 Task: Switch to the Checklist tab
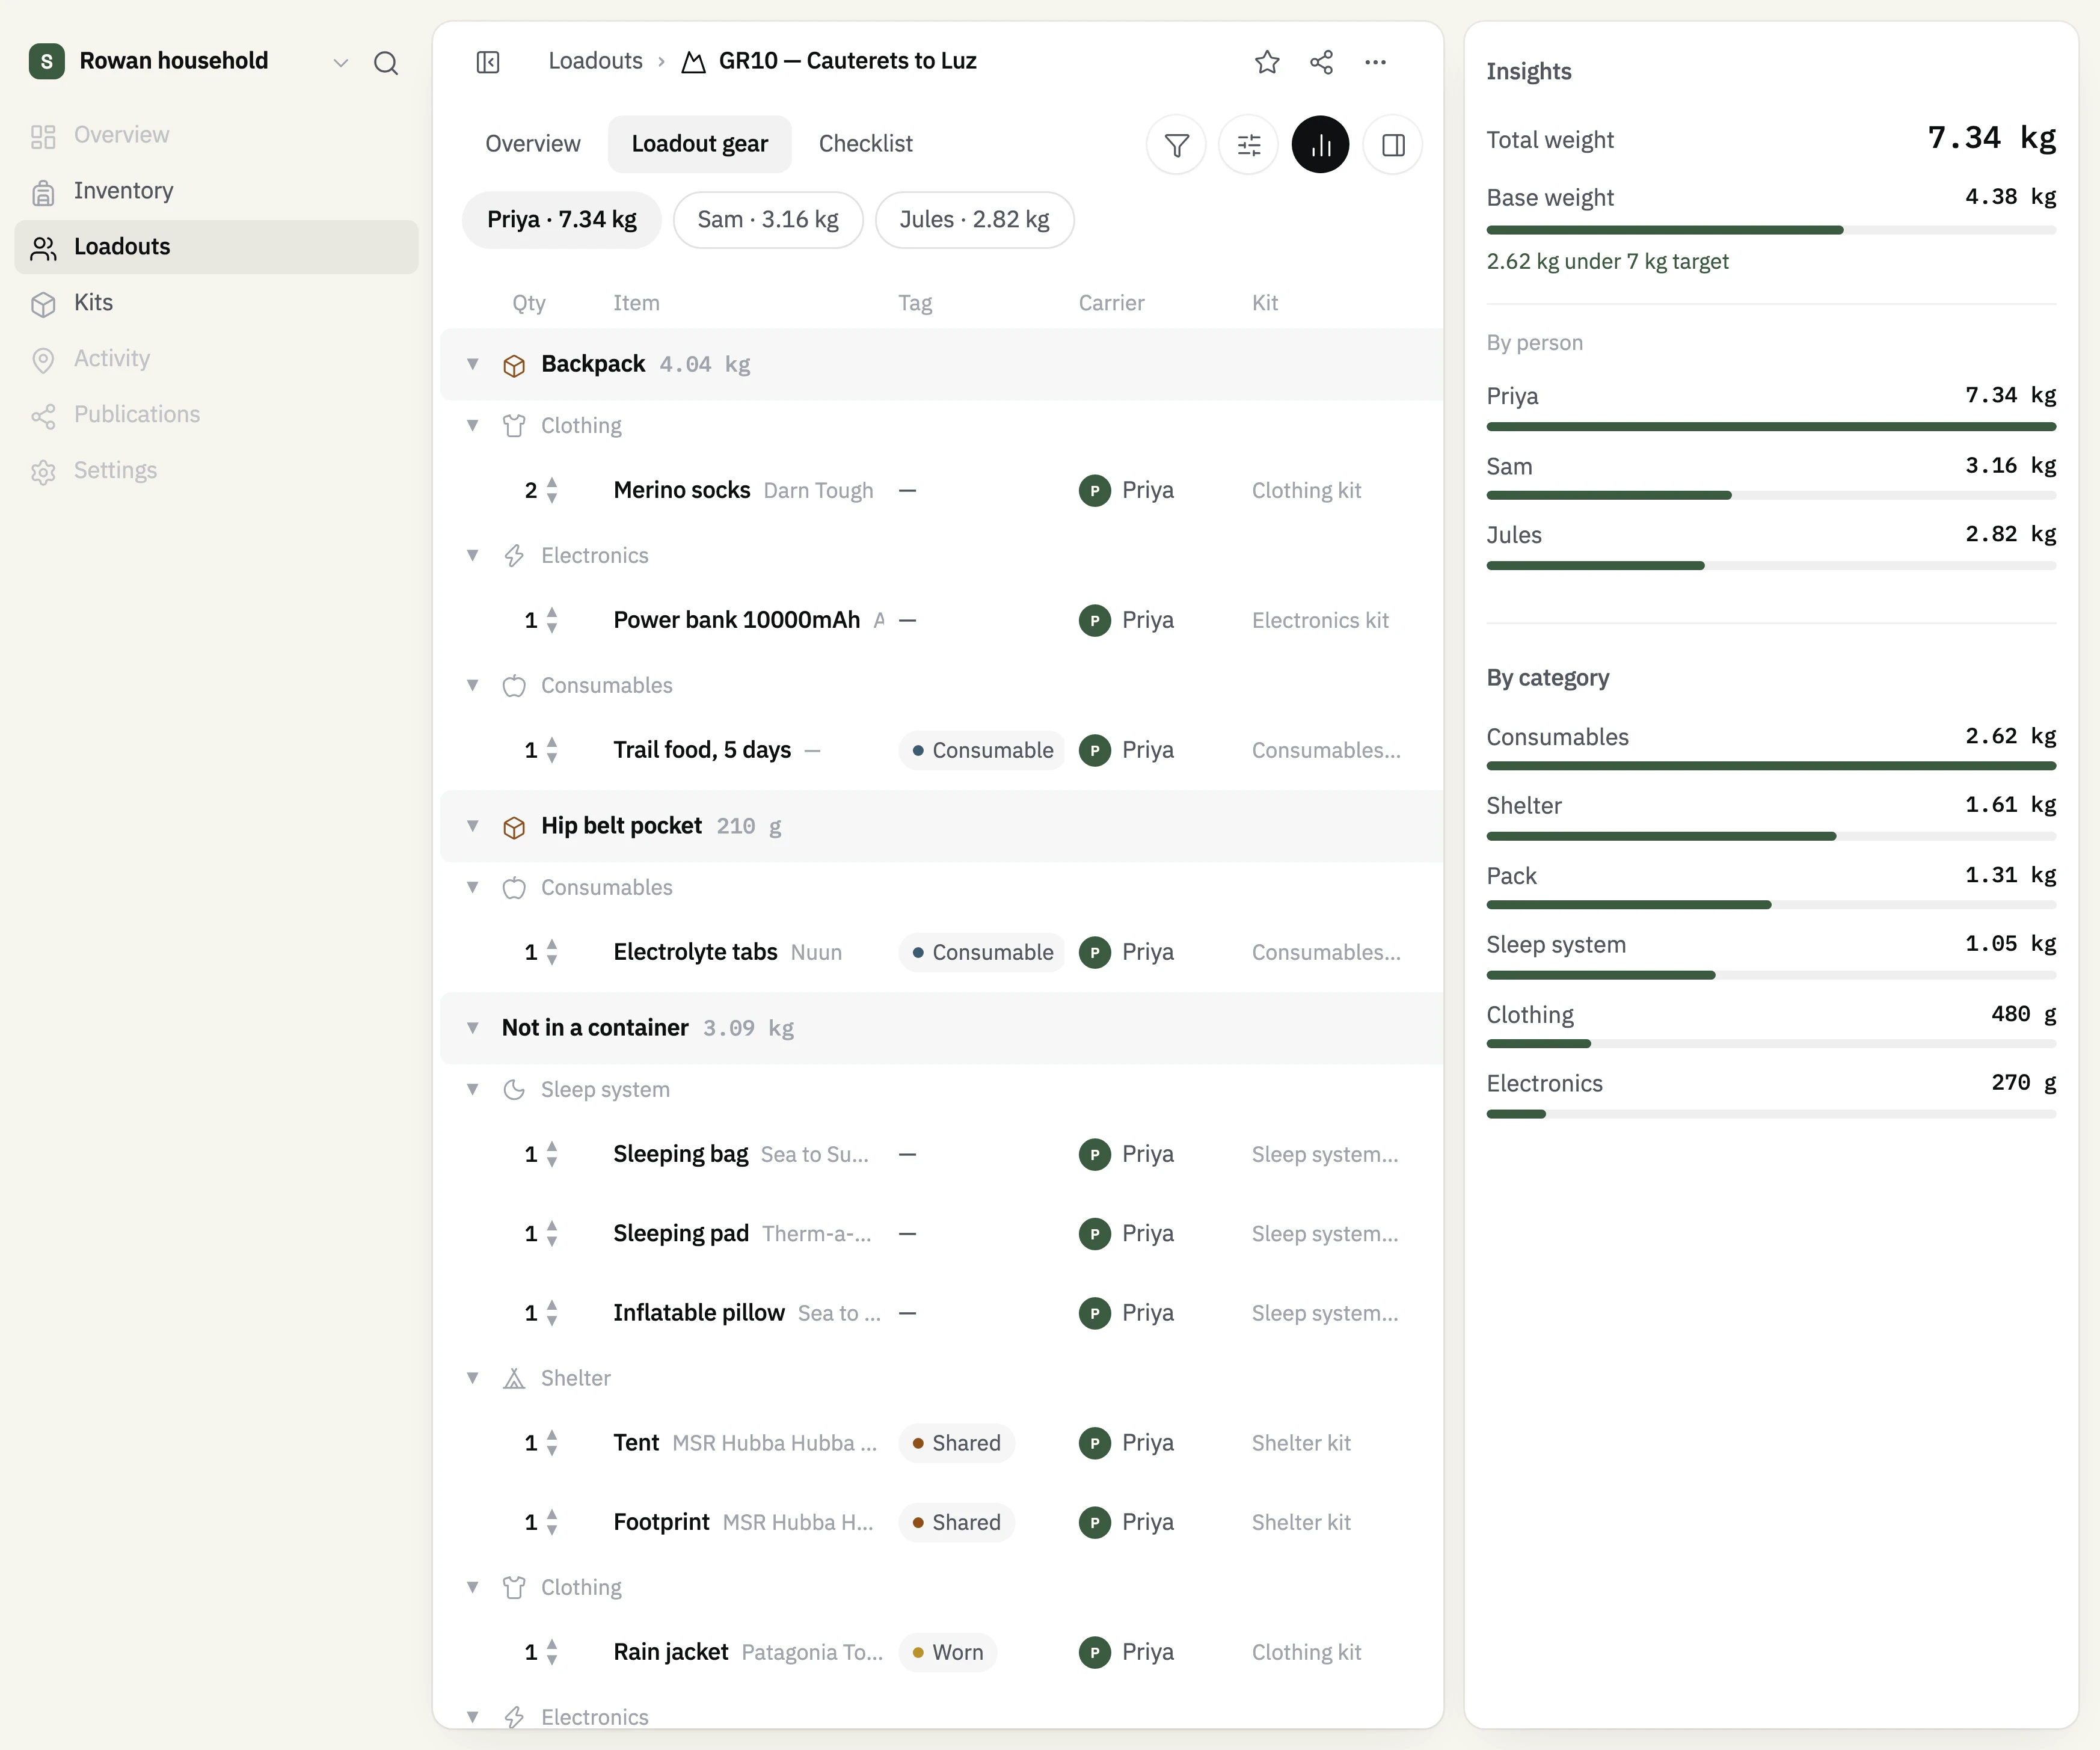click(x=866, y=144)
